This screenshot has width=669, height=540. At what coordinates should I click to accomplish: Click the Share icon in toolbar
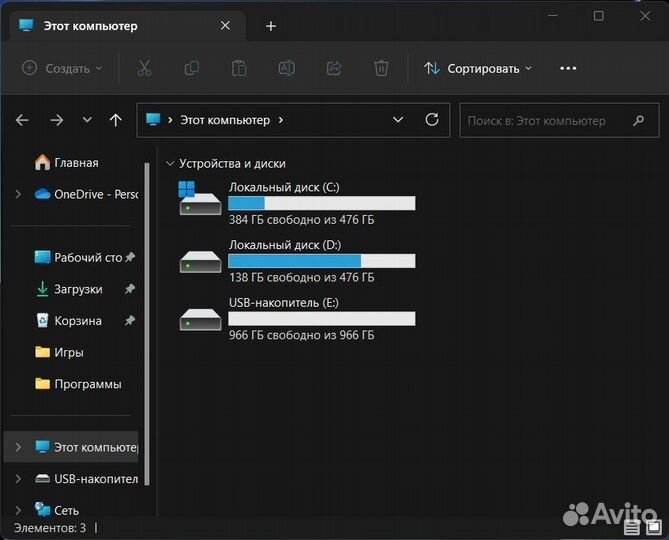[x=334, y=68]
